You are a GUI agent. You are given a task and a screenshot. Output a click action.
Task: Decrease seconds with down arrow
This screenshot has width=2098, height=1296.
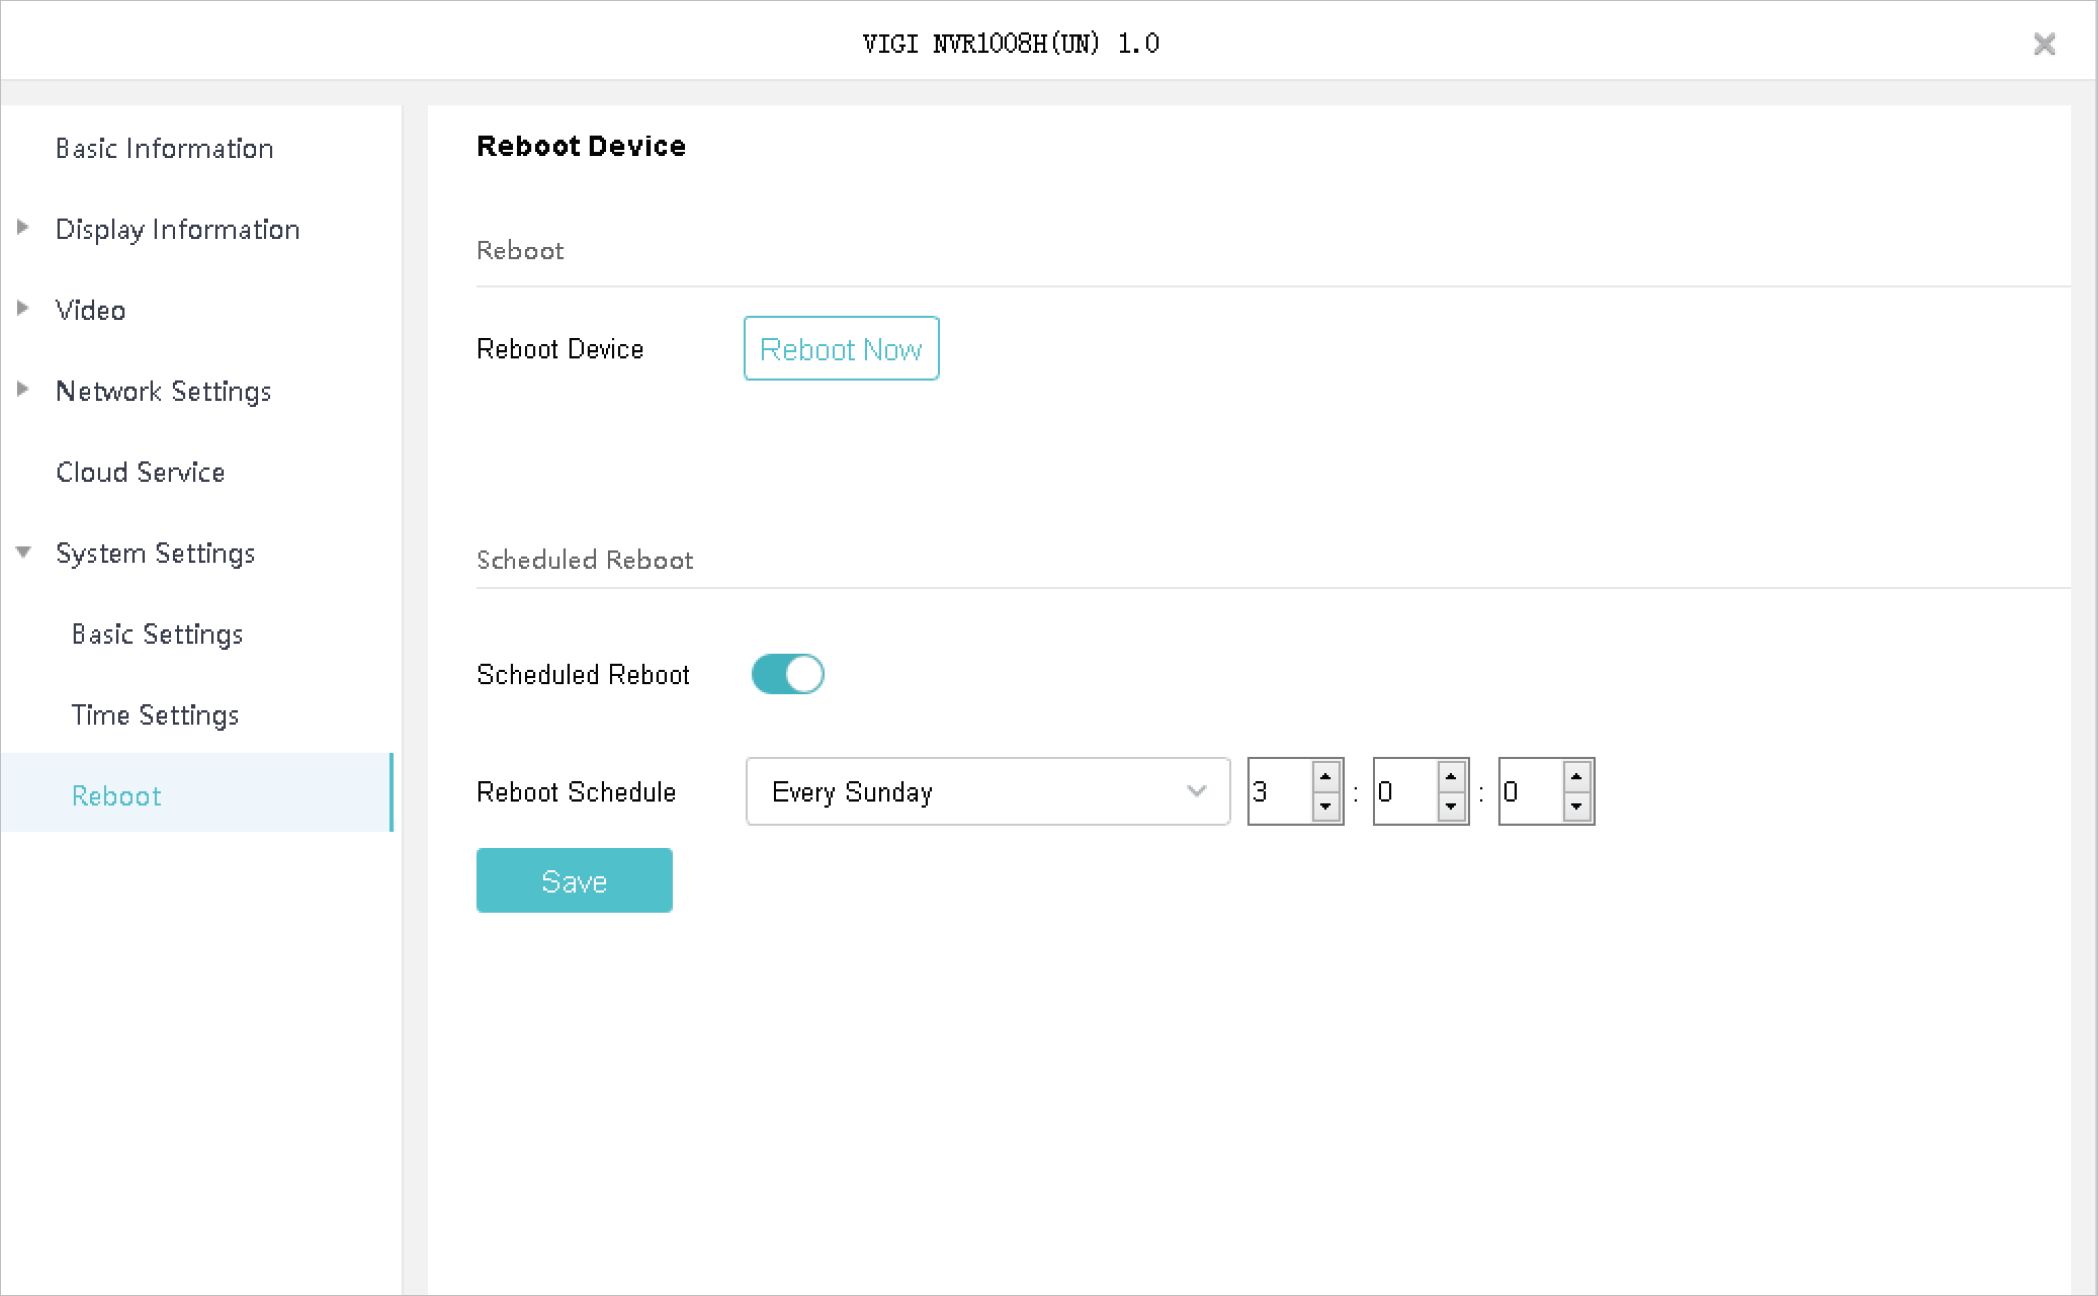coord(1576,806)
